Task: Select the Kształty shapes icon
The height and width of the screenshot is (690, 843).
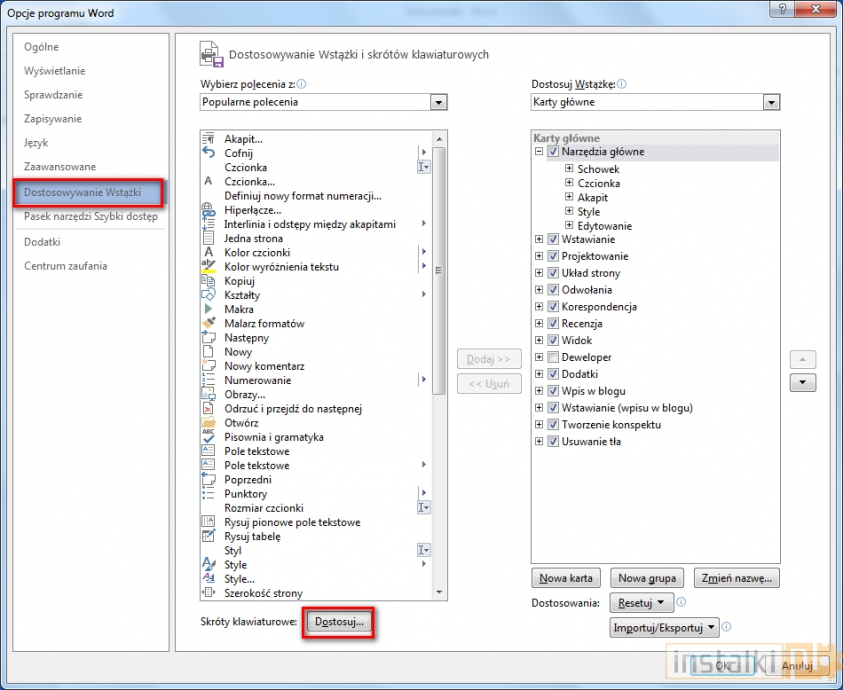Action: tap(209, 295)
